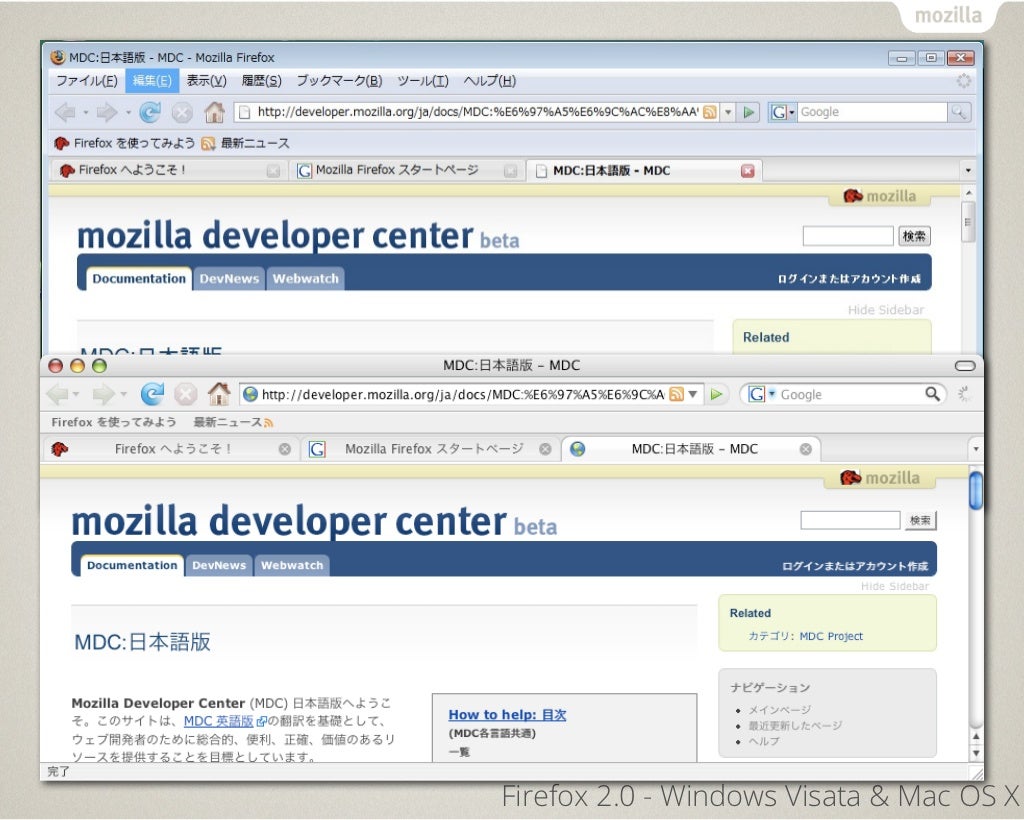
Task: Open the ファイル(F) menu
Action: pos(86,81)
